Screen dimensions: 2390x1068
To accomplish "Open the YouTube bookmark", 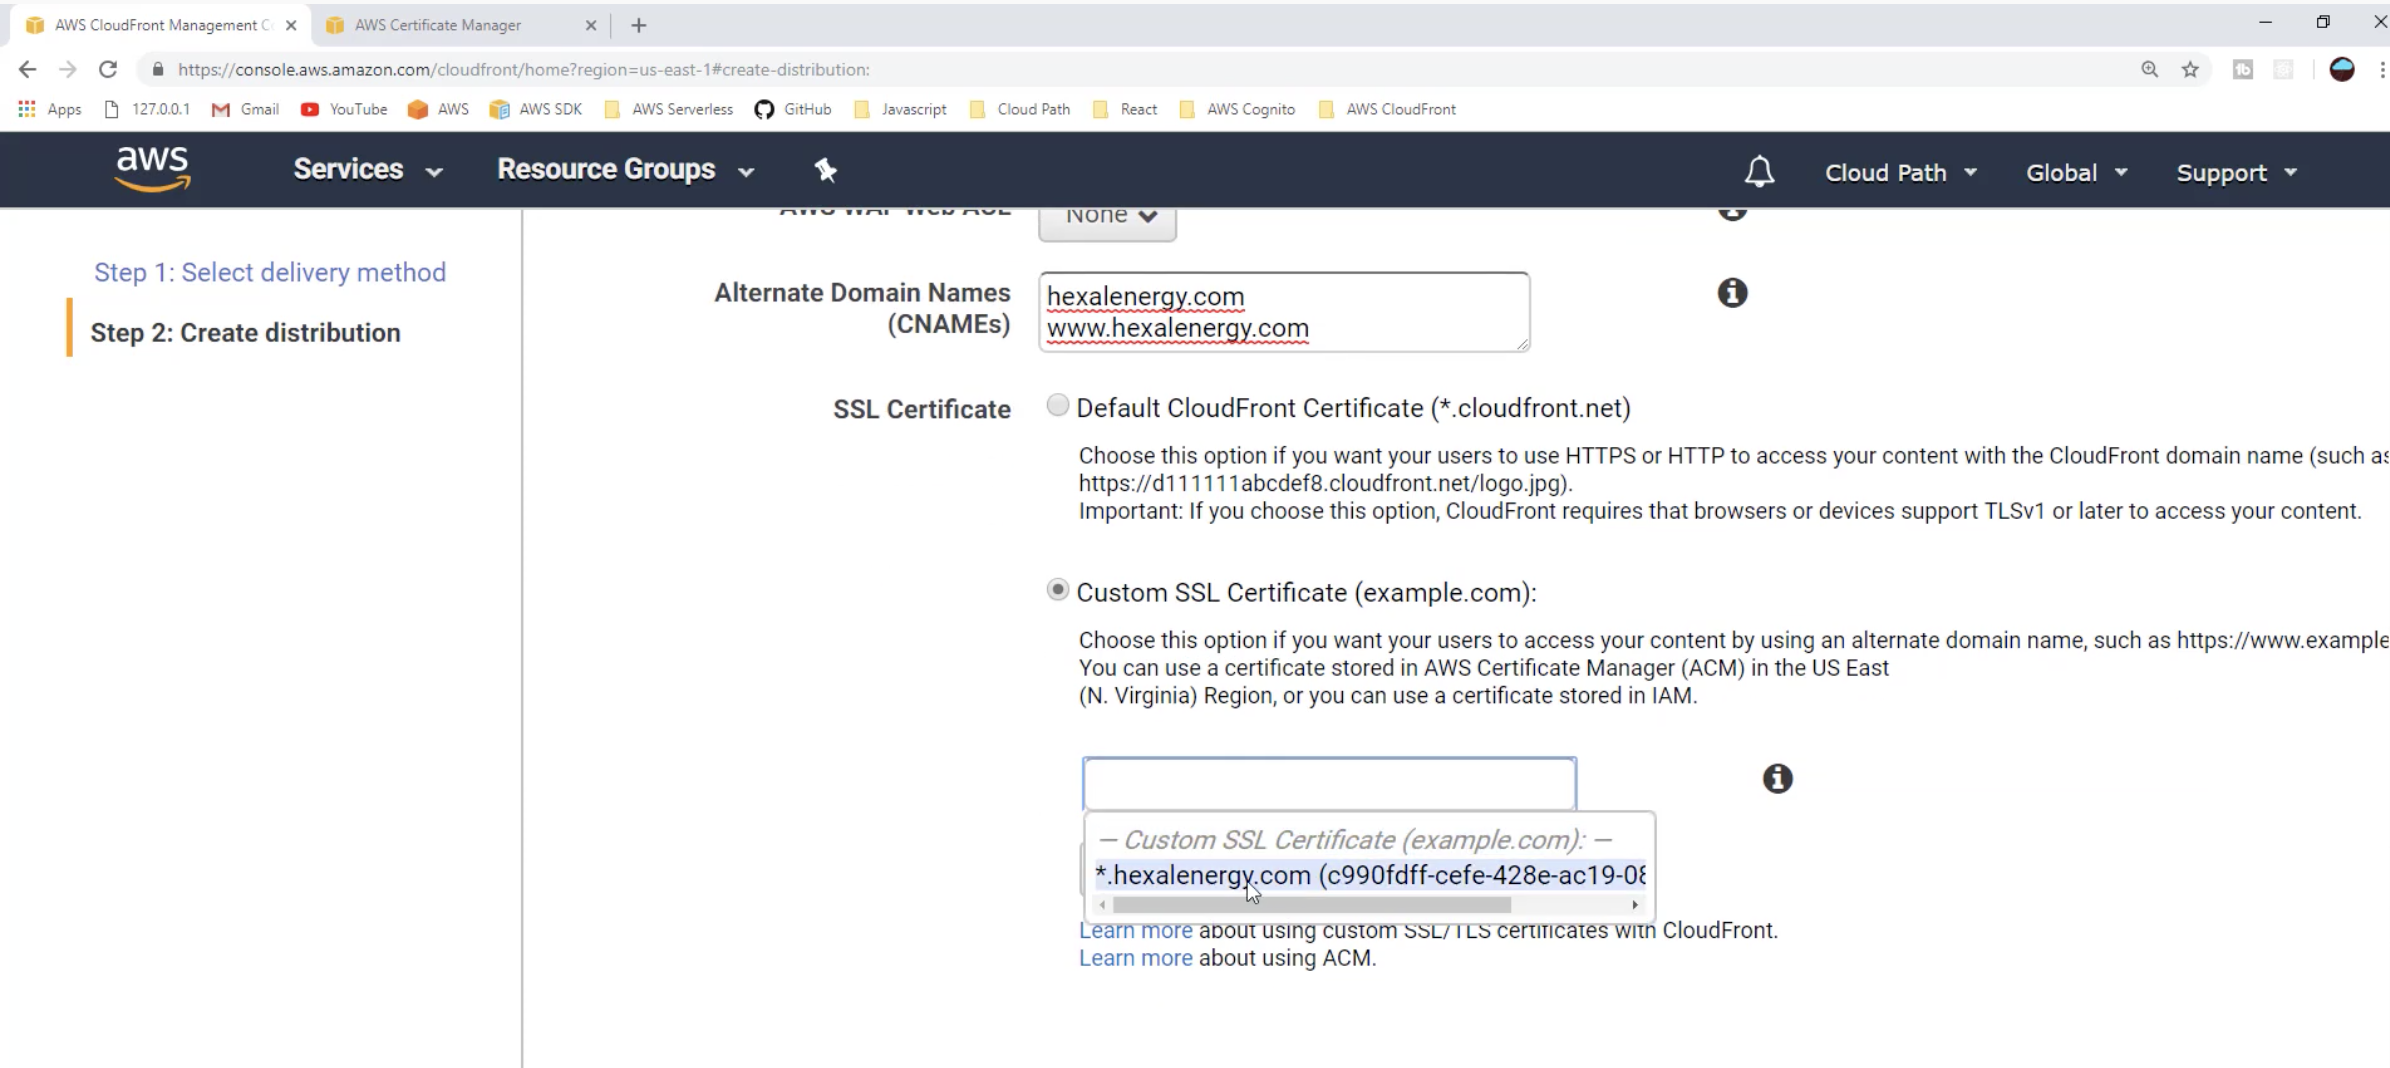I will [x=344, y=109].
